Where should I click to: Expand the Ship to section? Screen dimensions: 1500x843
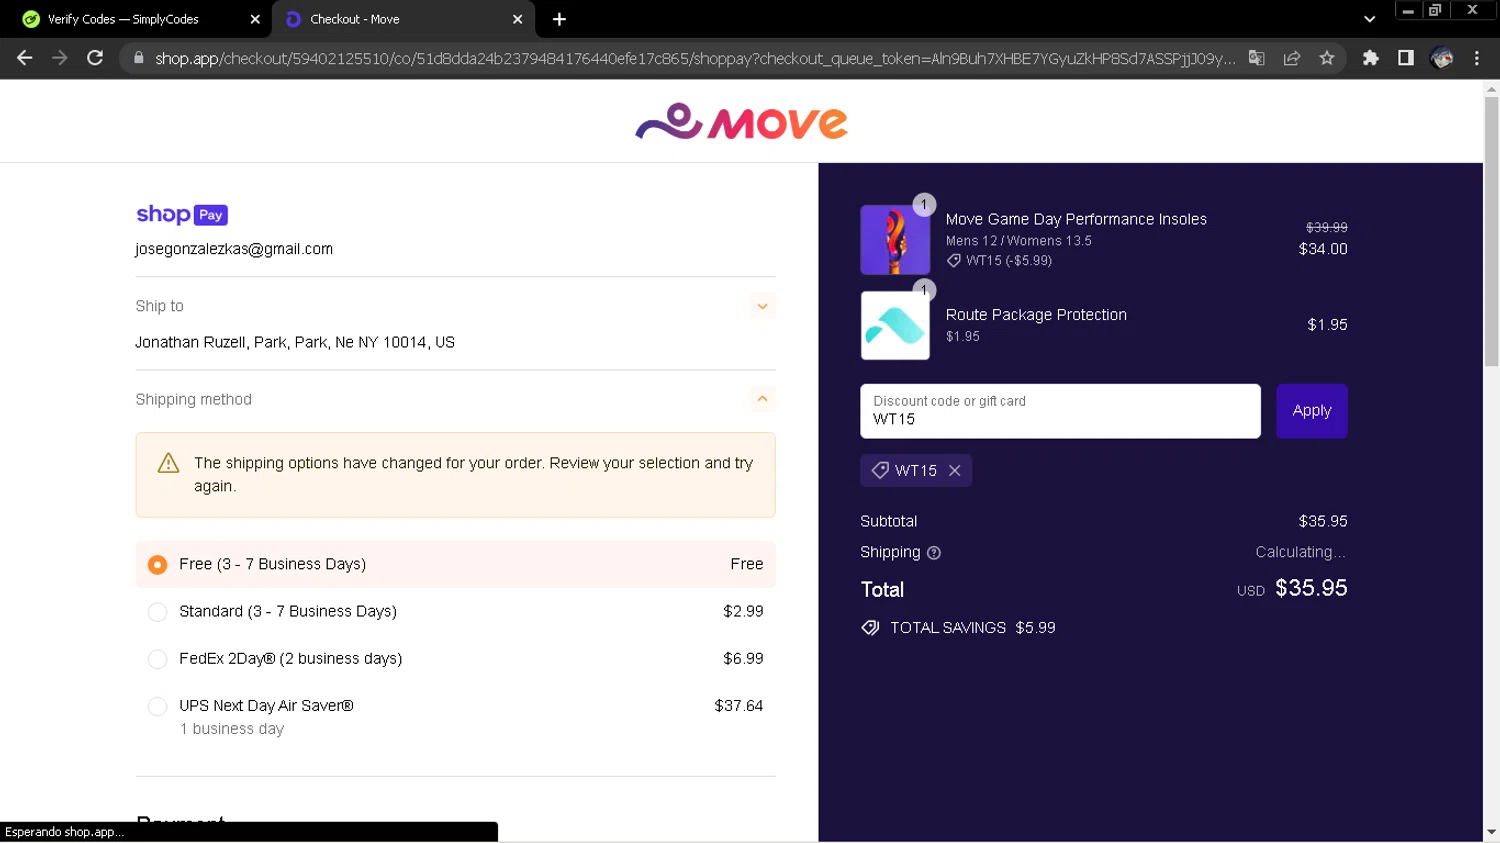point(762,306)
